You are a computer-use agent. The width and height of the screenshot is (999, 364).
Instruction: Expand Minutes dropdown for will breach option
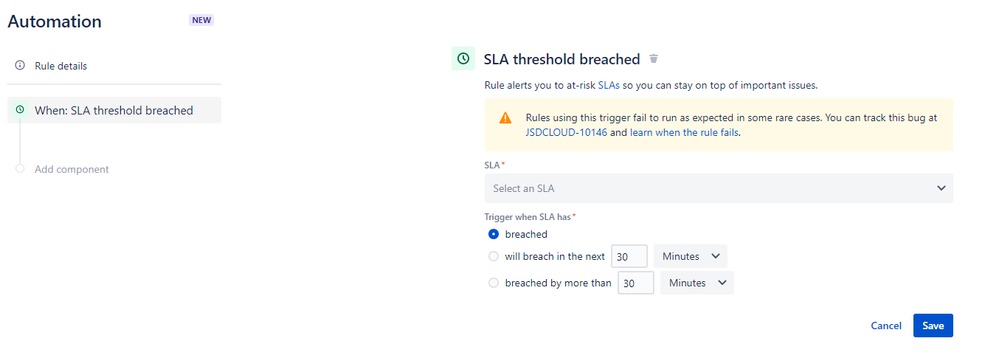click(x=691, y=256)
